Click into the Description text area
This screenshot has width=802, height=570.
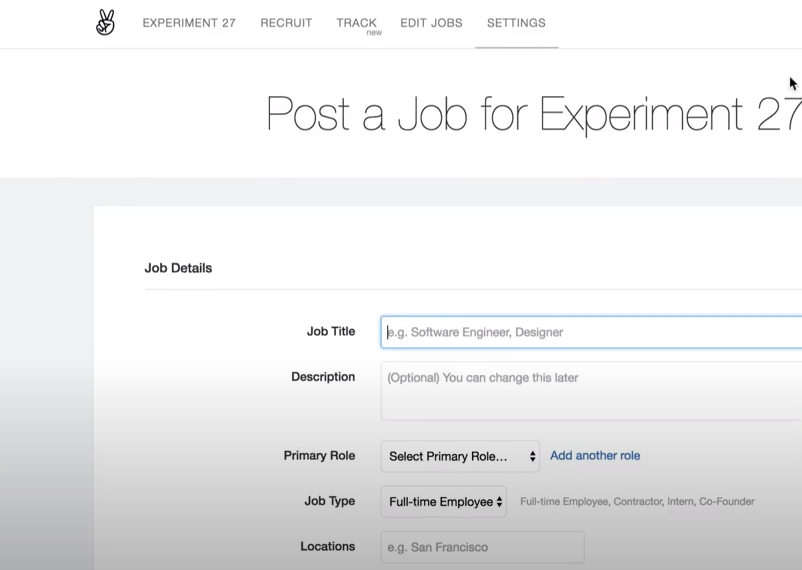tap(590, 391)
